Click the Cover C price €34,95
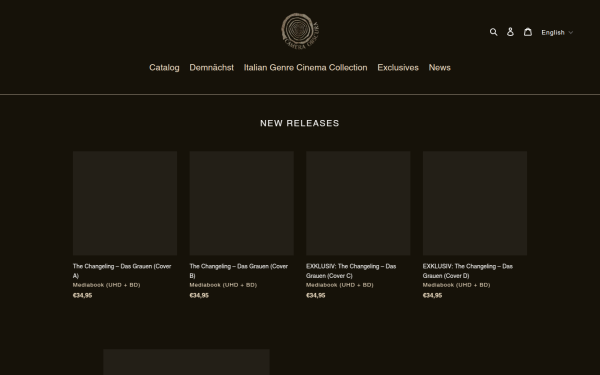 click(316, 295)
